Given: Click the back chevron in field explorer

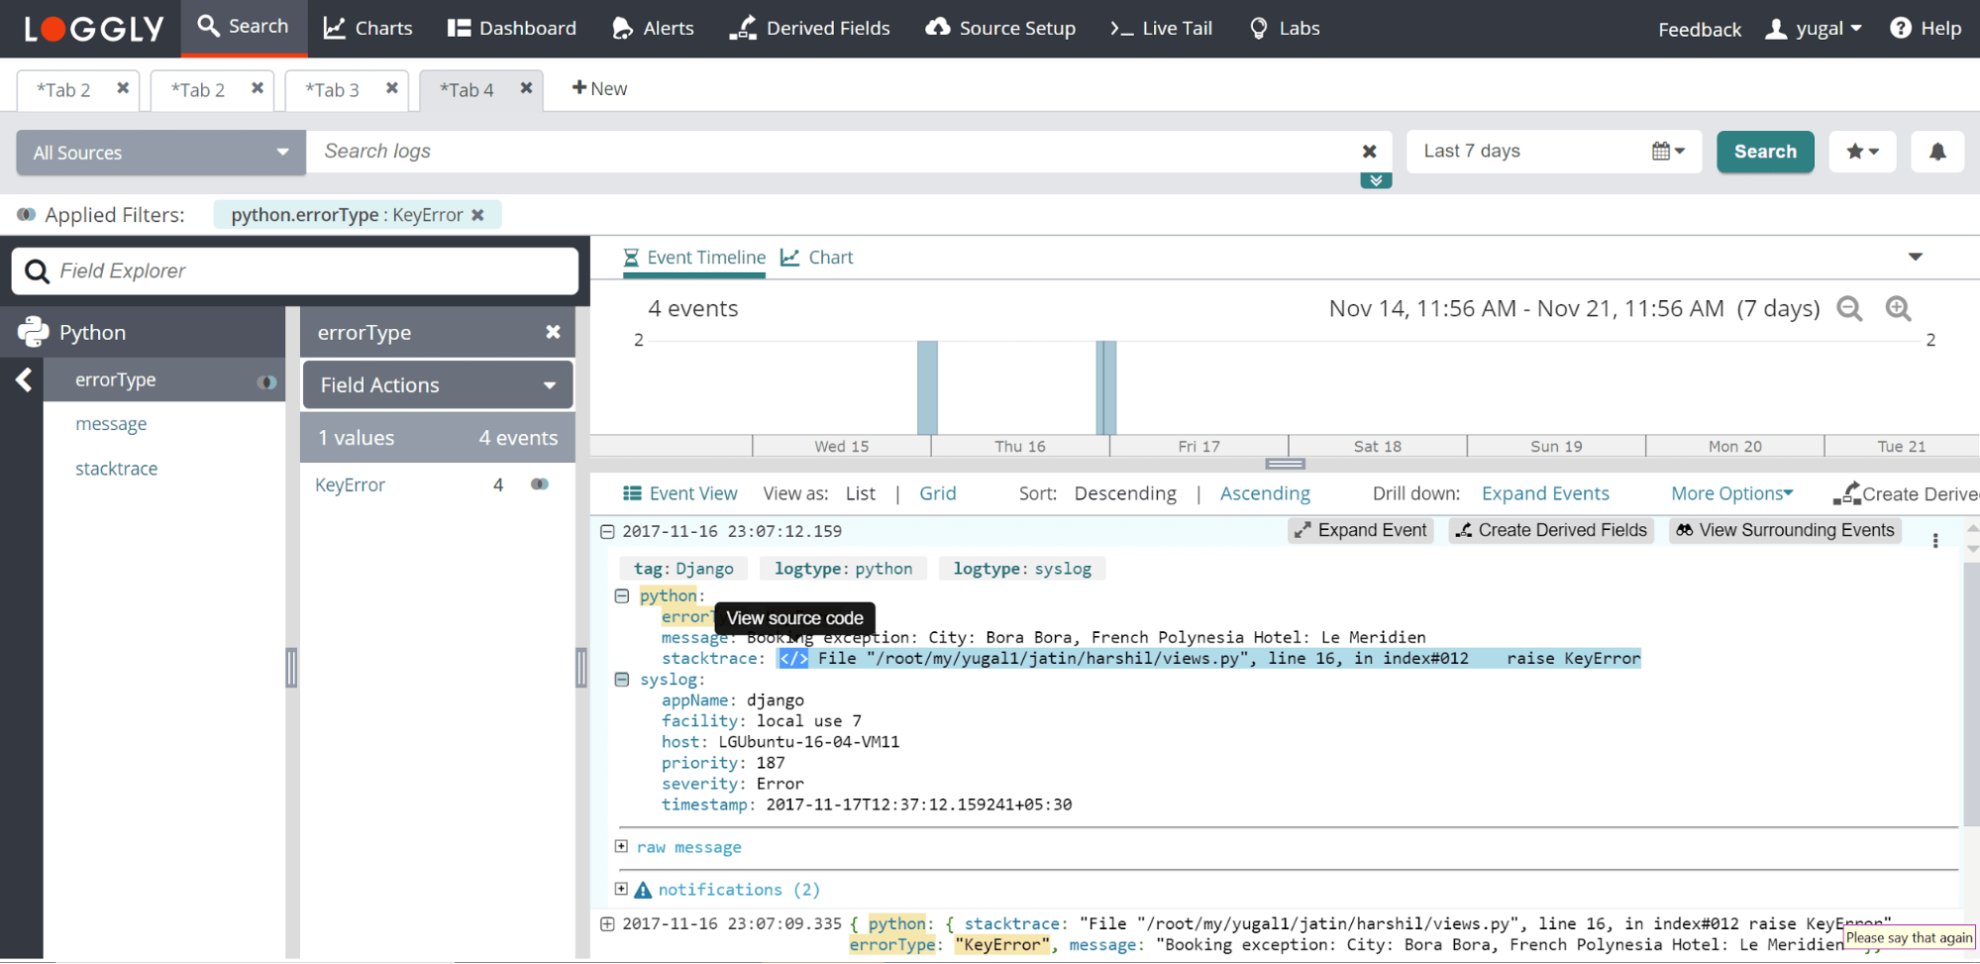Looking at the screenshot, I should [24, 380].
